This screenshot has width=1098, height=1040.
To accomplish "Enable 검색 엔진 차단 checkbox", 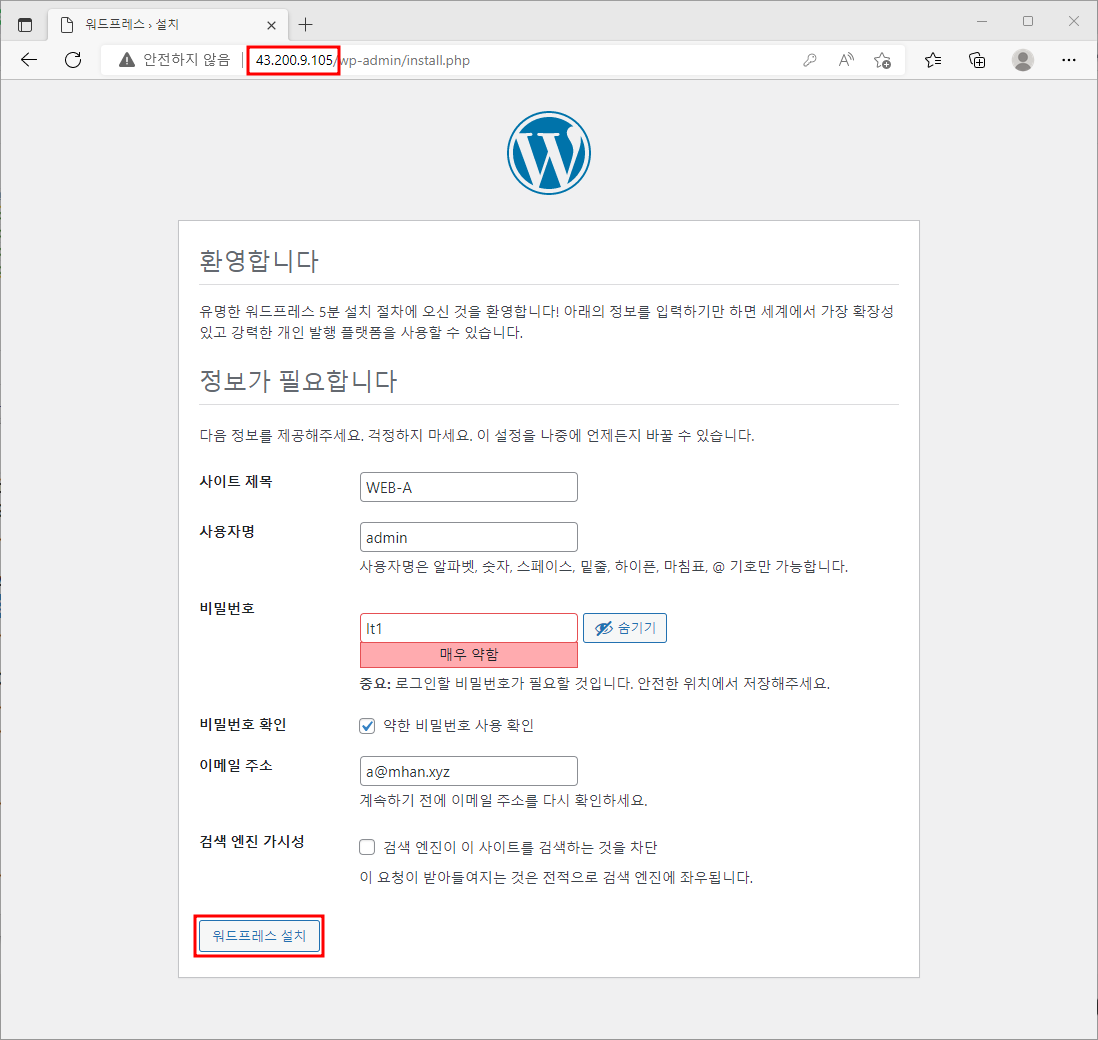I will [x=367, y=847].
